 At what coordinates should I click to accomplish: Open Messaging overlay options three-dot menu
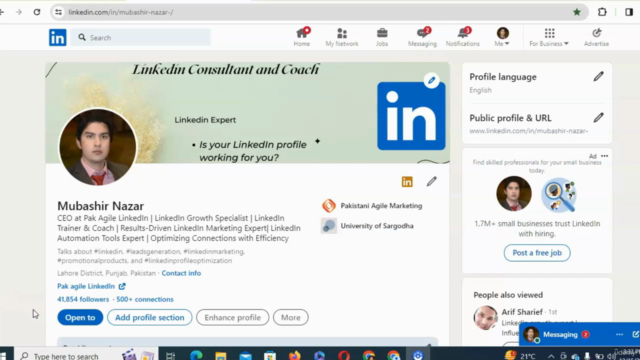tap(619, 334)
